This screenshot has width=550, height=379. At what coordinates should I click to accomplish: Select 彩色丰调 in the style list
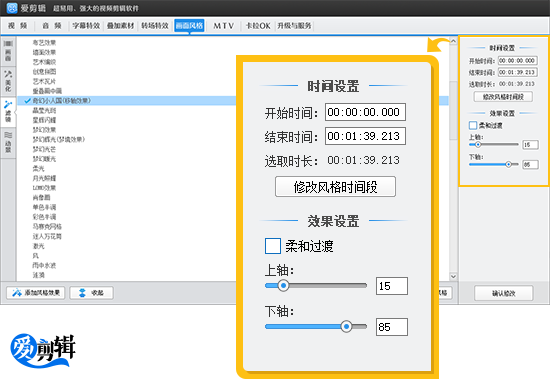(44, 217)
